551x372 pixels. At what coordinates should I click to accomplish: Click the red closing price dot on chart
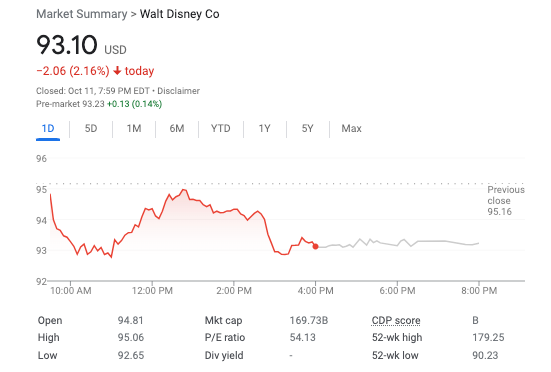click(x=316, y=247)
